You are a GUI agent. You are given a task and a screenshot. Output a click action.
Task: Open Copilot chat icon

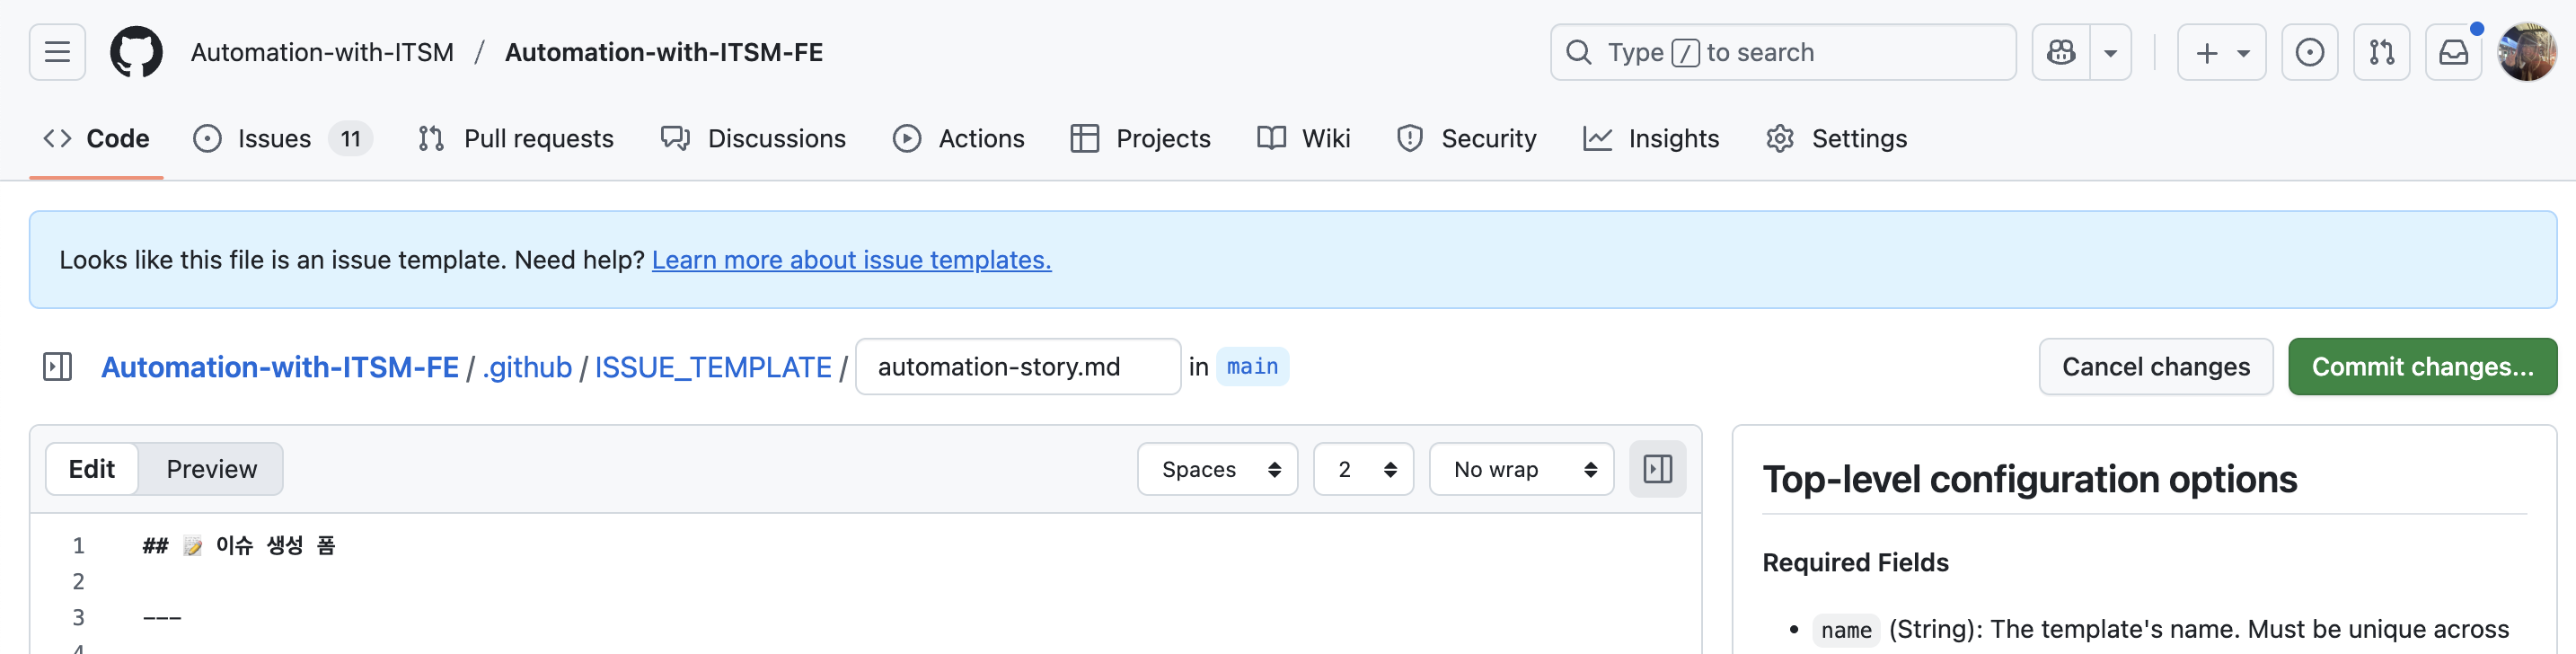click(x=2061, y=52)
